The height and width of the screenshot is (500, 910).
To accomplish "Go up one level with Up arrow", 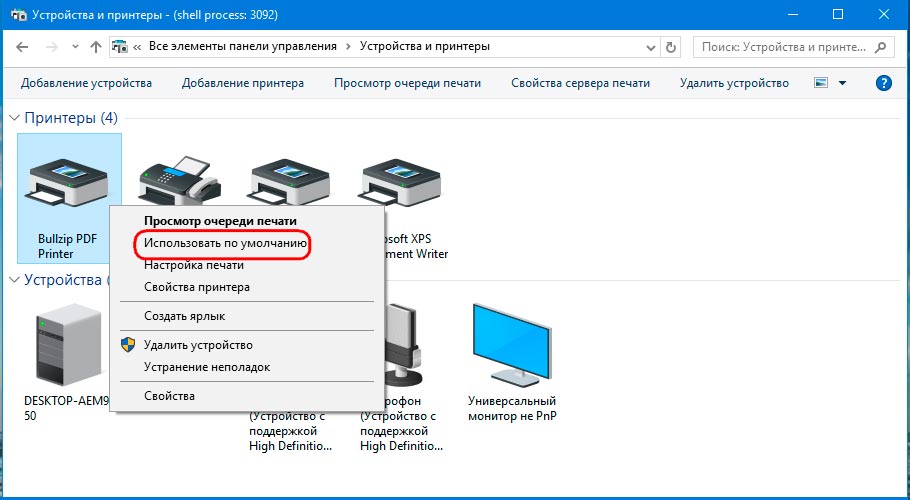I will (x=96, y=47).
